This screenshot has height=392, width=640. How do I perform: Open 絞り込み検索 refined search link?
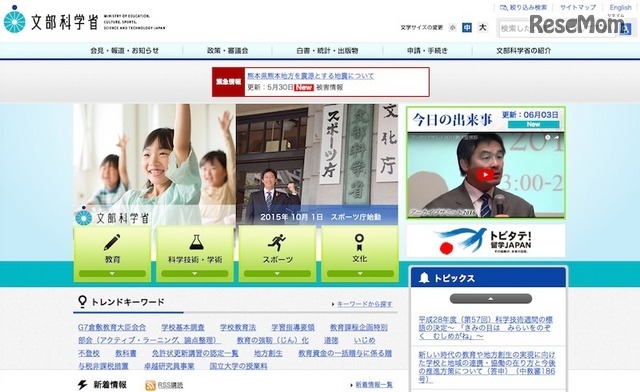pyautogui.click(x=524, y=7)
